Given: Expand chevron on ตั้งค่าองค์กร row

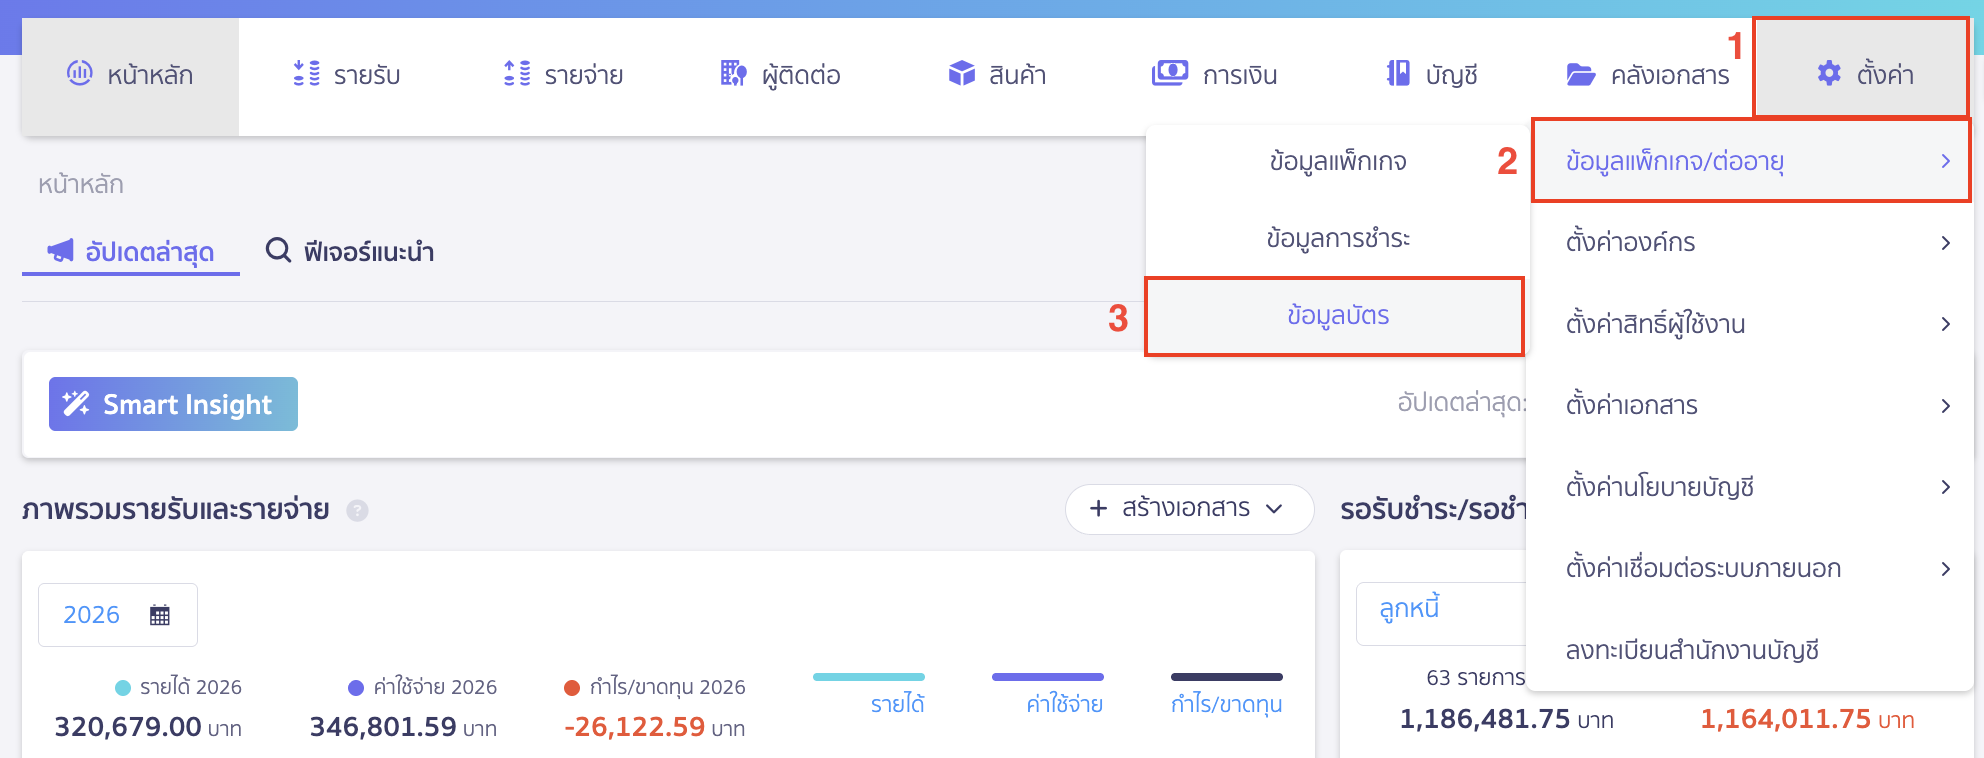Looking at the screenshot, I should tap(1945, 243).
